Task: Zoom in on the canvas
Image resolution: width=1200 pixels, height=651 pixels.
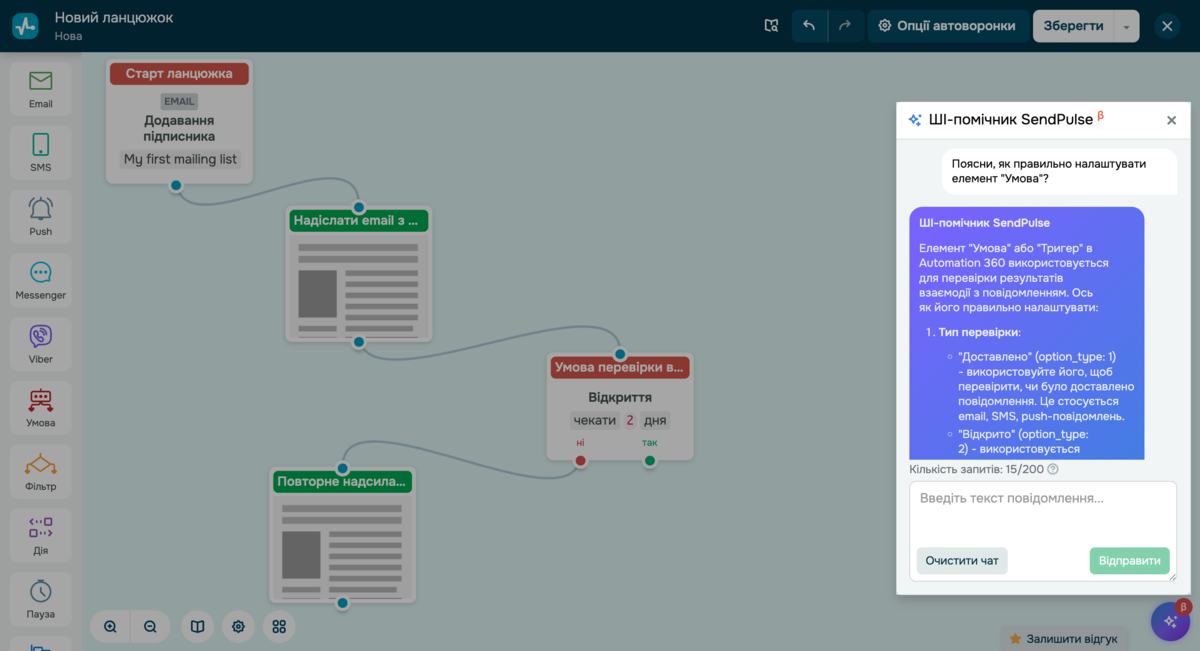Action: tap(110, 627)
